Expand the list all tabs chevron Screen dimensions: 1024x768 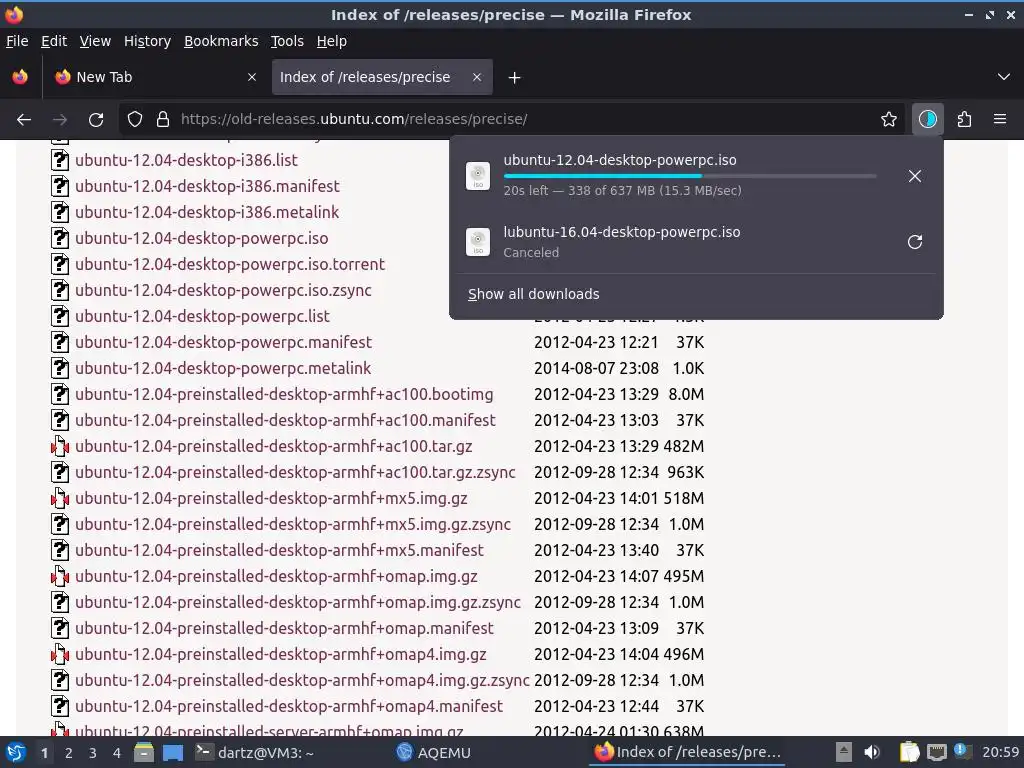pyautogui.click(x=1004, y=77)
